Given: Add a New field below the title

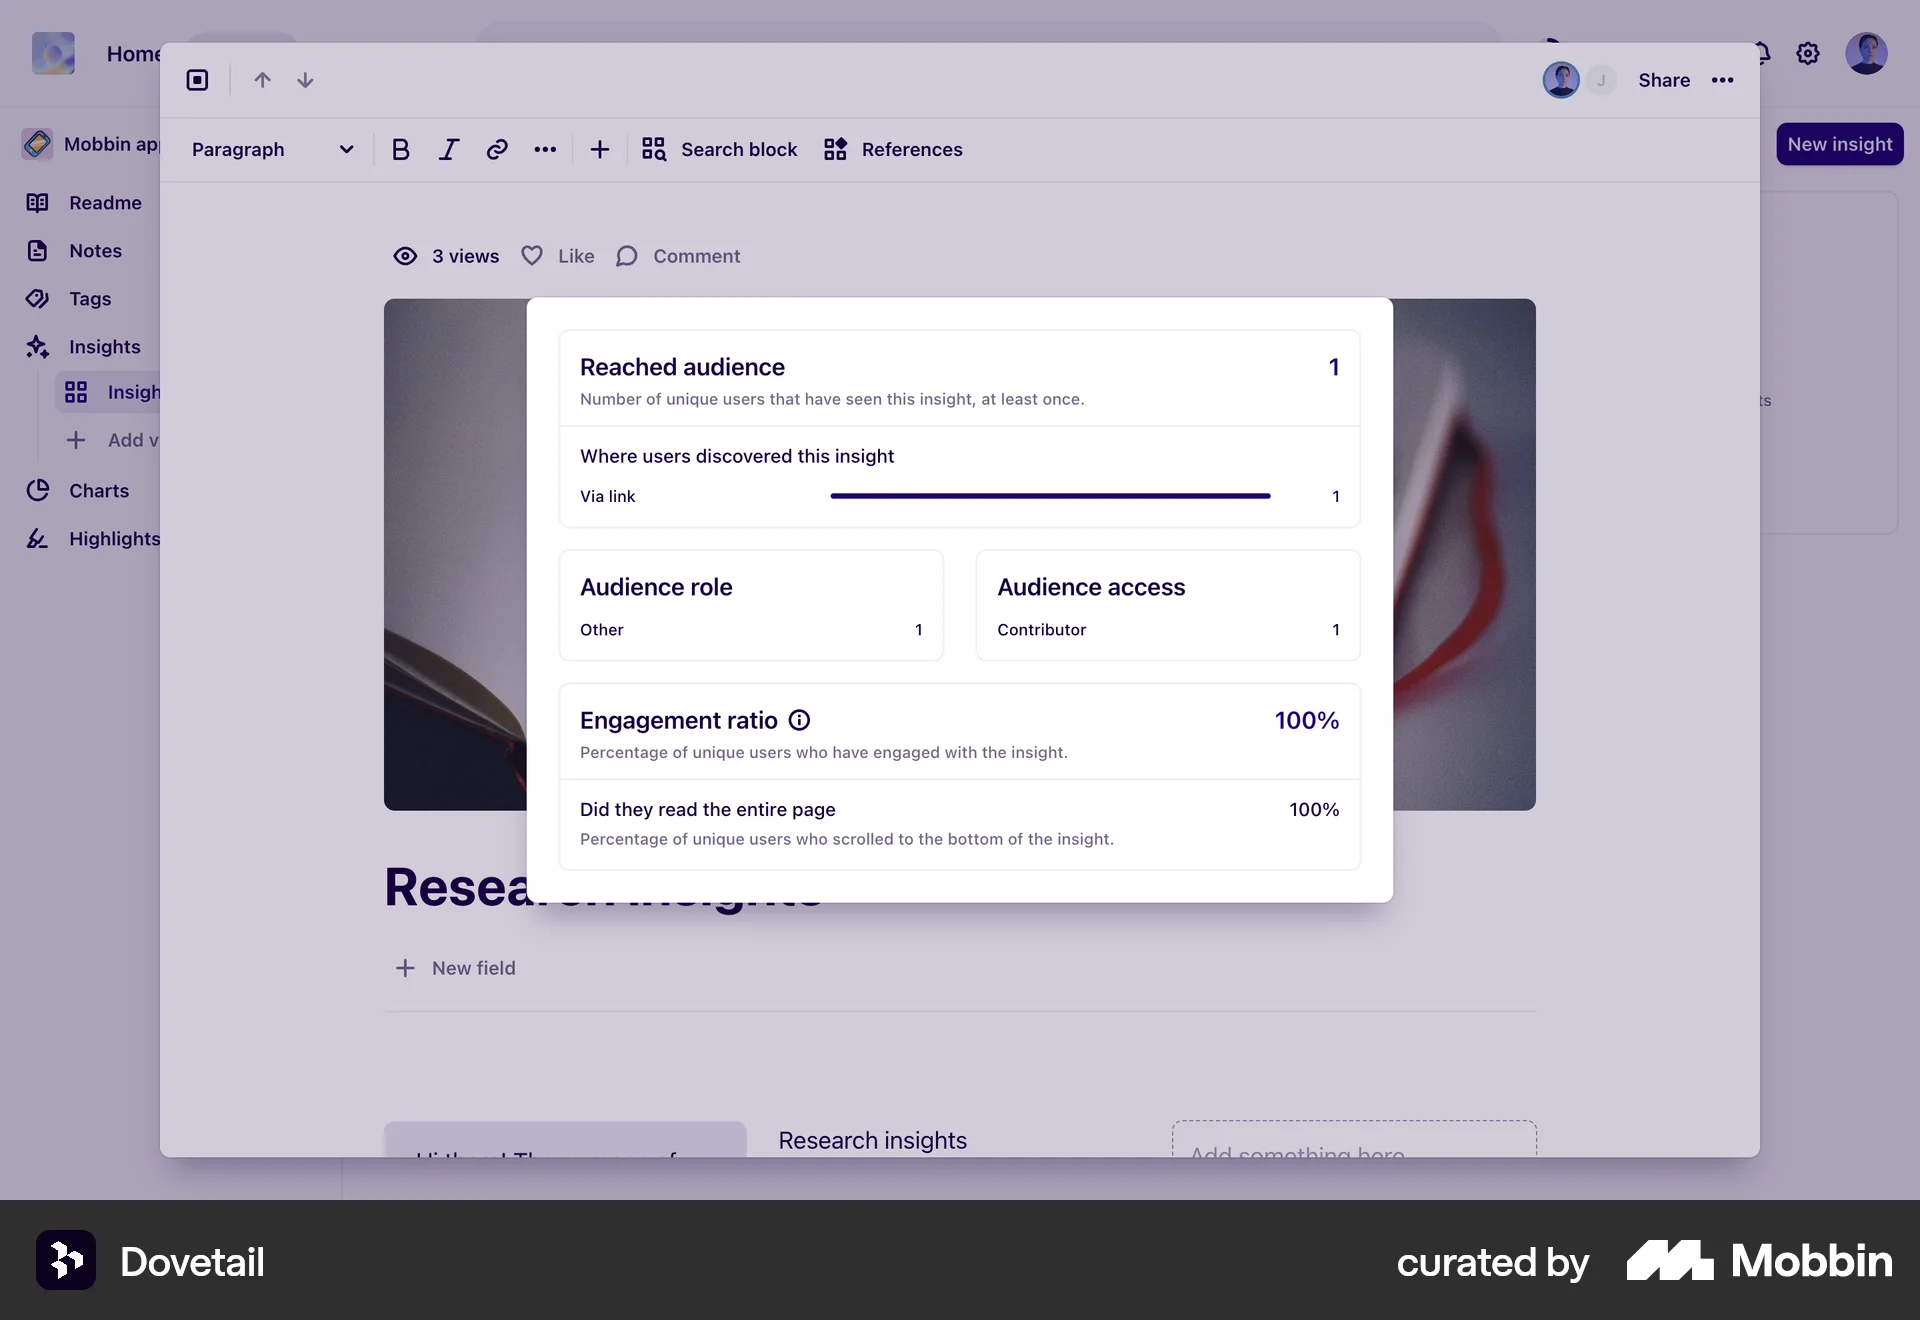Looking at the screenshot, I should pyautogui.click(x=455, y=967).
